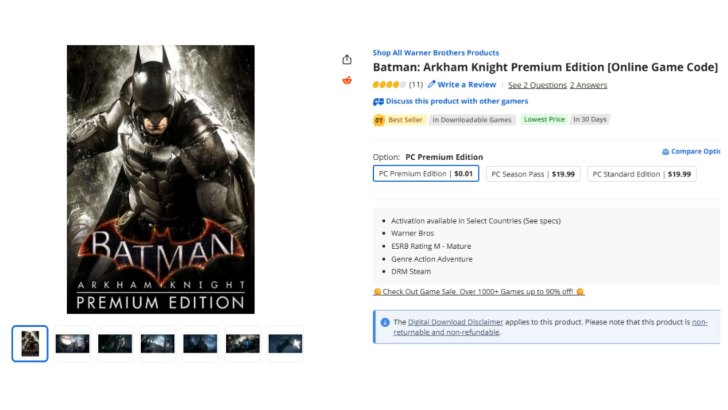Choose the PC Season Pass option

click(x=531, y=174)
